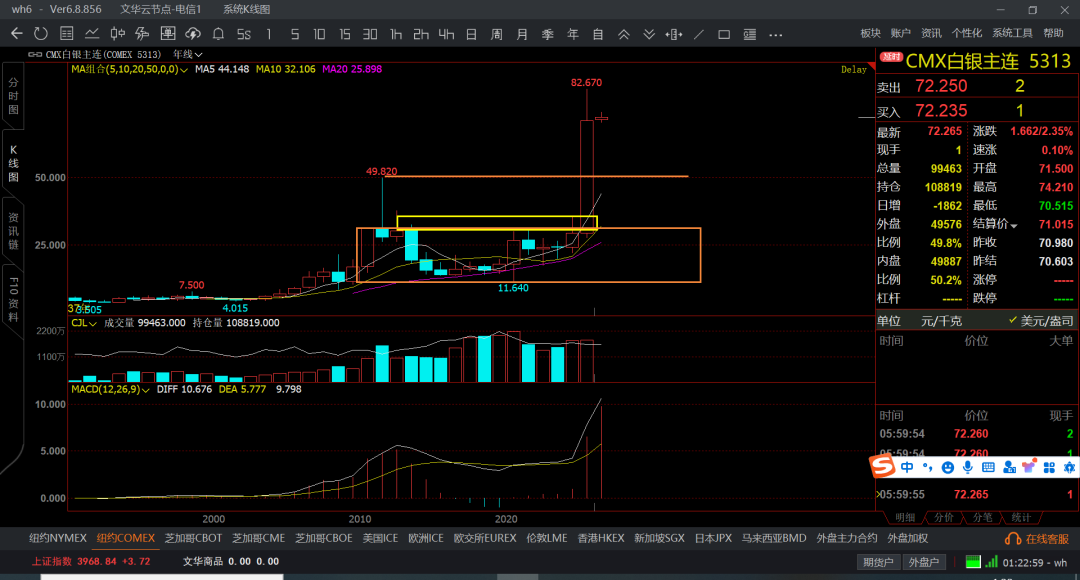Click the signal strength bars icon

click(x=991, y=562)
